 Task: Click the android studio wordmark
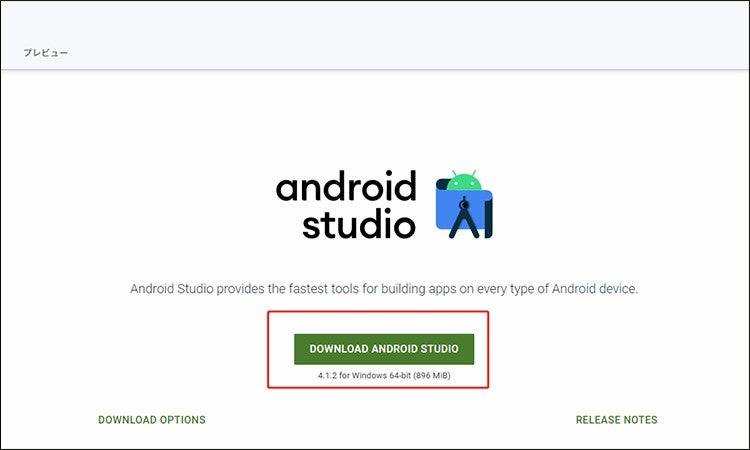(x=346, y=205)
